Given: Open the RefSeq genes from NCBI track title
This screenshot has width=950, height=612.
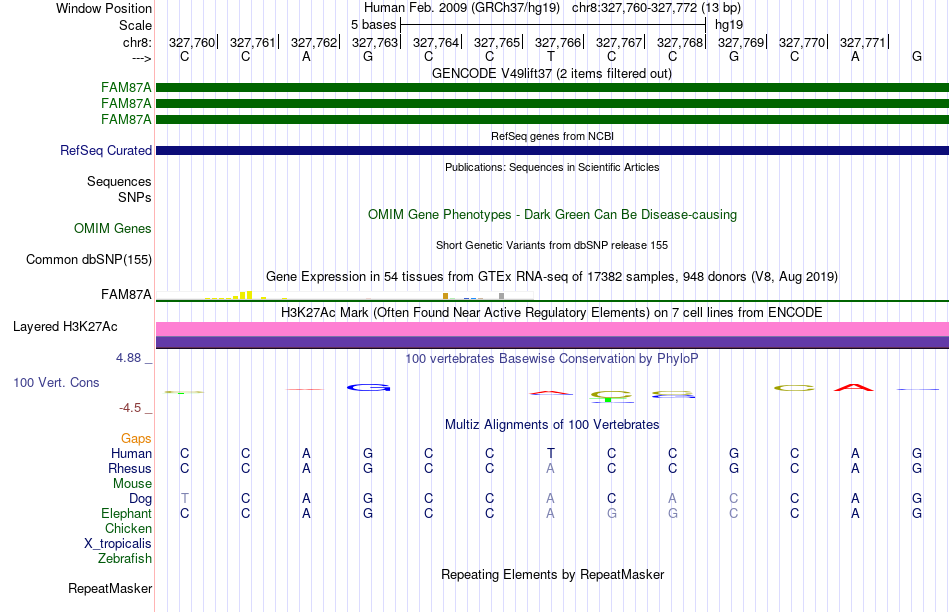Looking at the screenshot, I should click(552, 136).
